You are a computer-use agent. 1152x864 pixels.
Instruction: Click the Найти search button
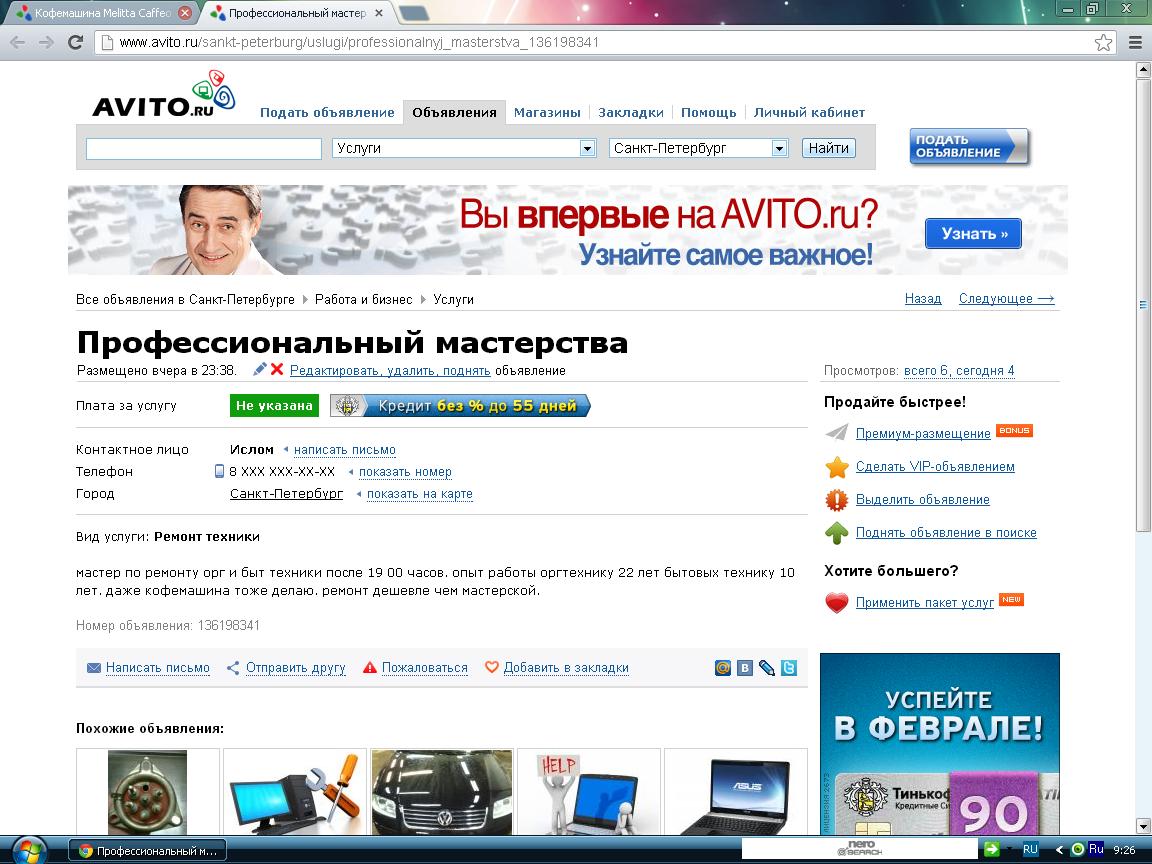[828, 148]
